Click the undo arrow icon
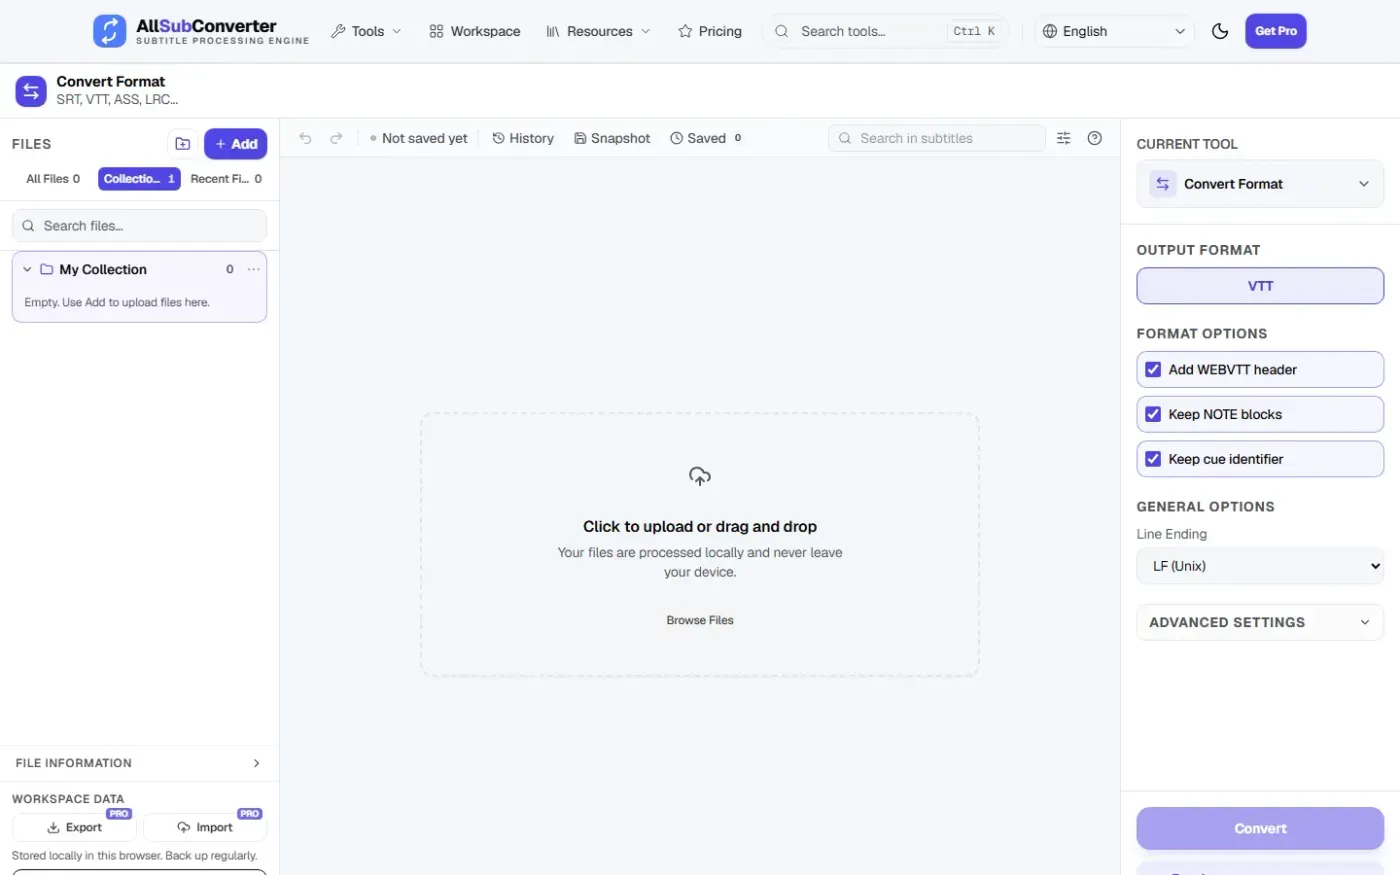This screenshot has height=875, width=1400. (306, 138)
